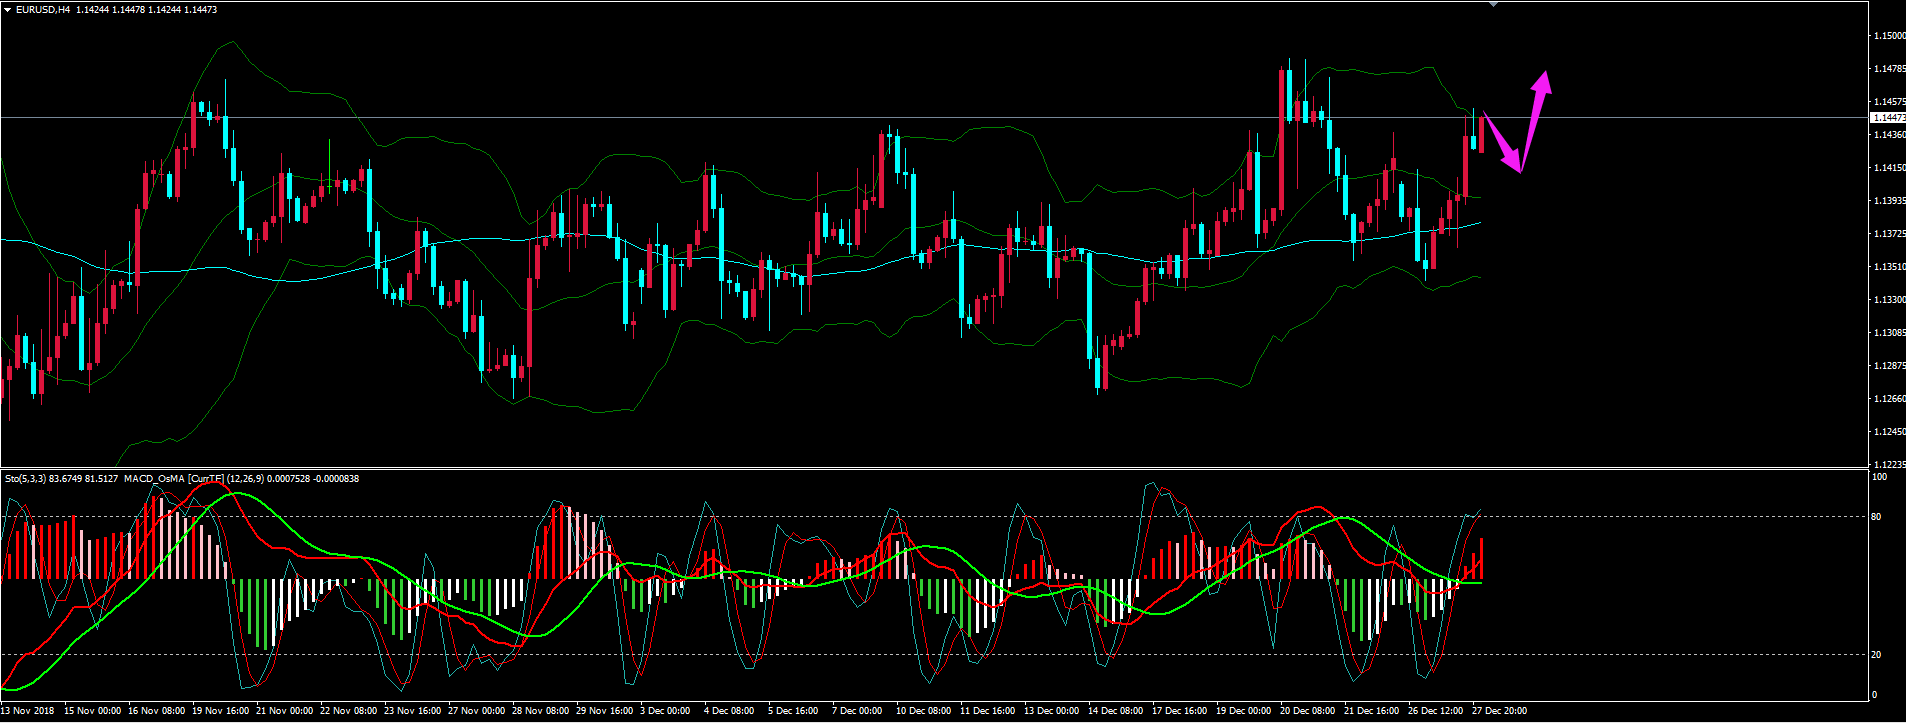
Task: Click the 14 Dec 08:00 time label
Action: pyautogui.click(x=1116, y=711)
